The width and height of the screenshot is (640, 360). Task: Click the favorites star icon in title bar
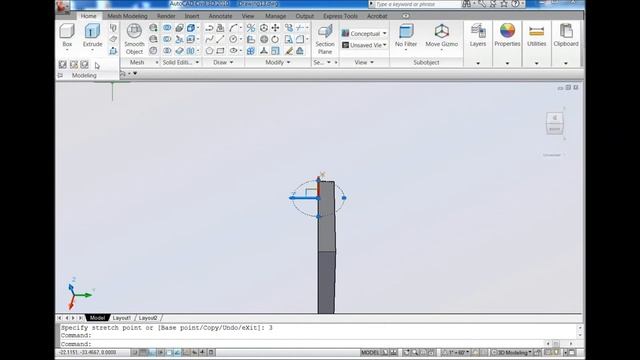click(x=504, y=4)
